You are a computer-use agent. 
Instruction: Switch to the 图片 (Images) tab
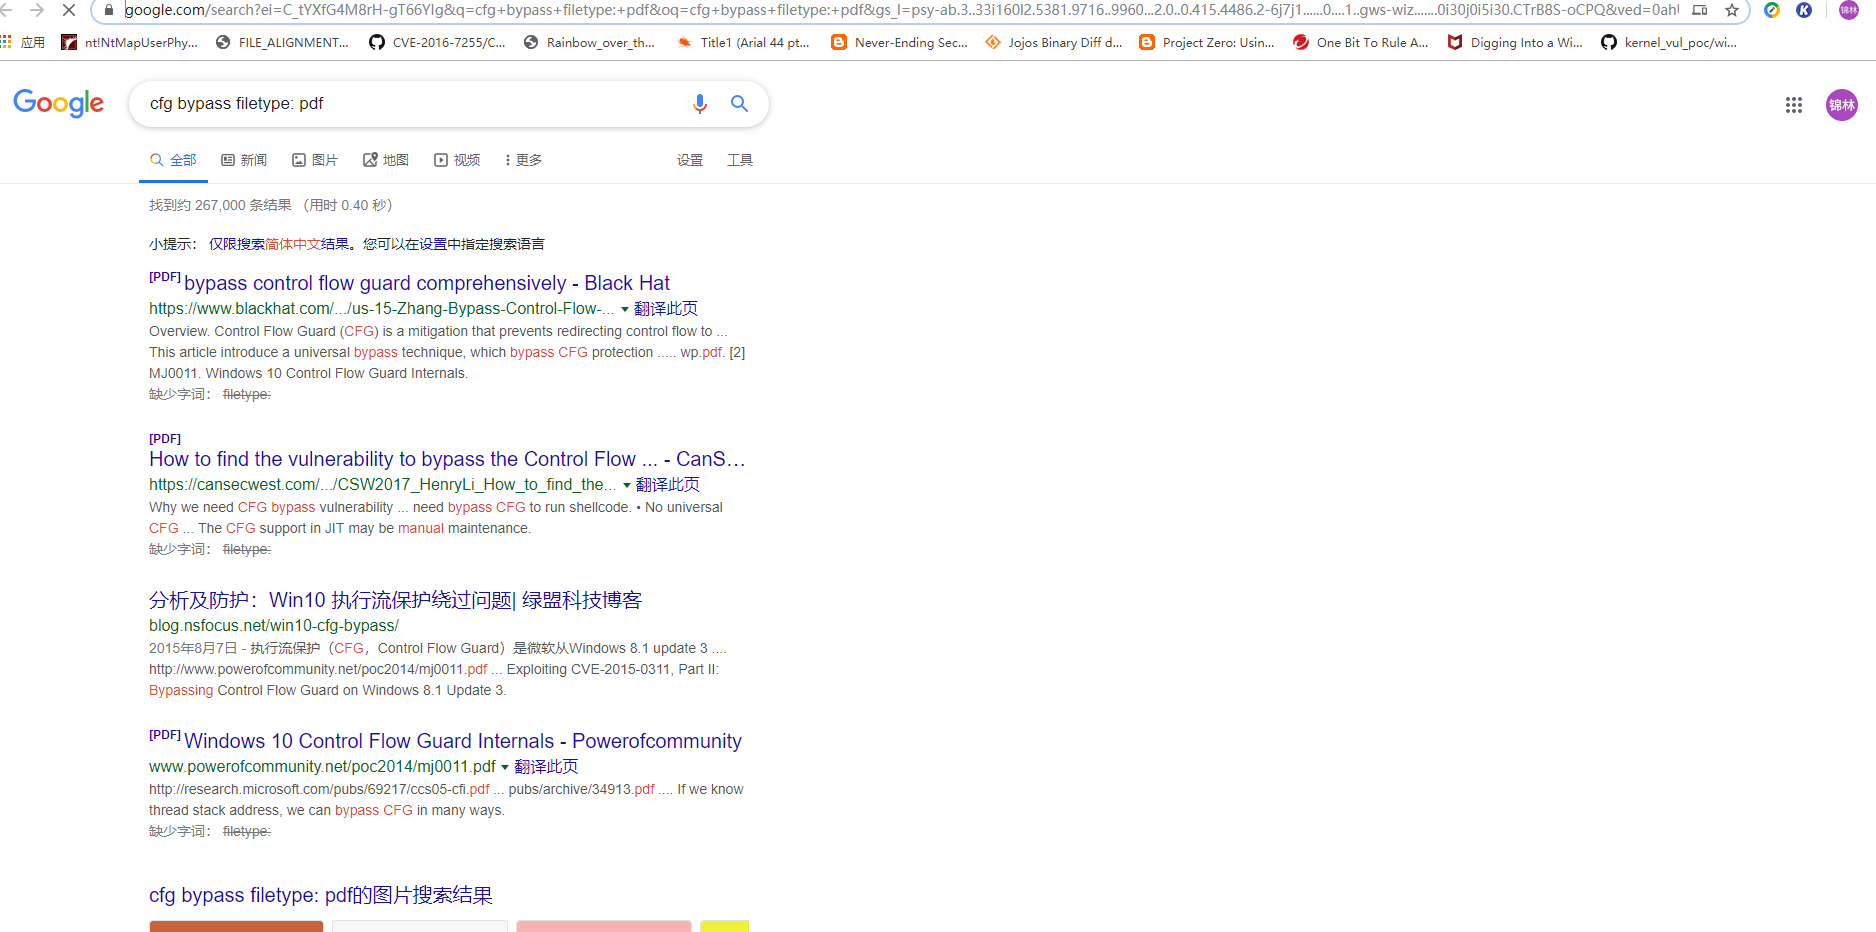315,160
